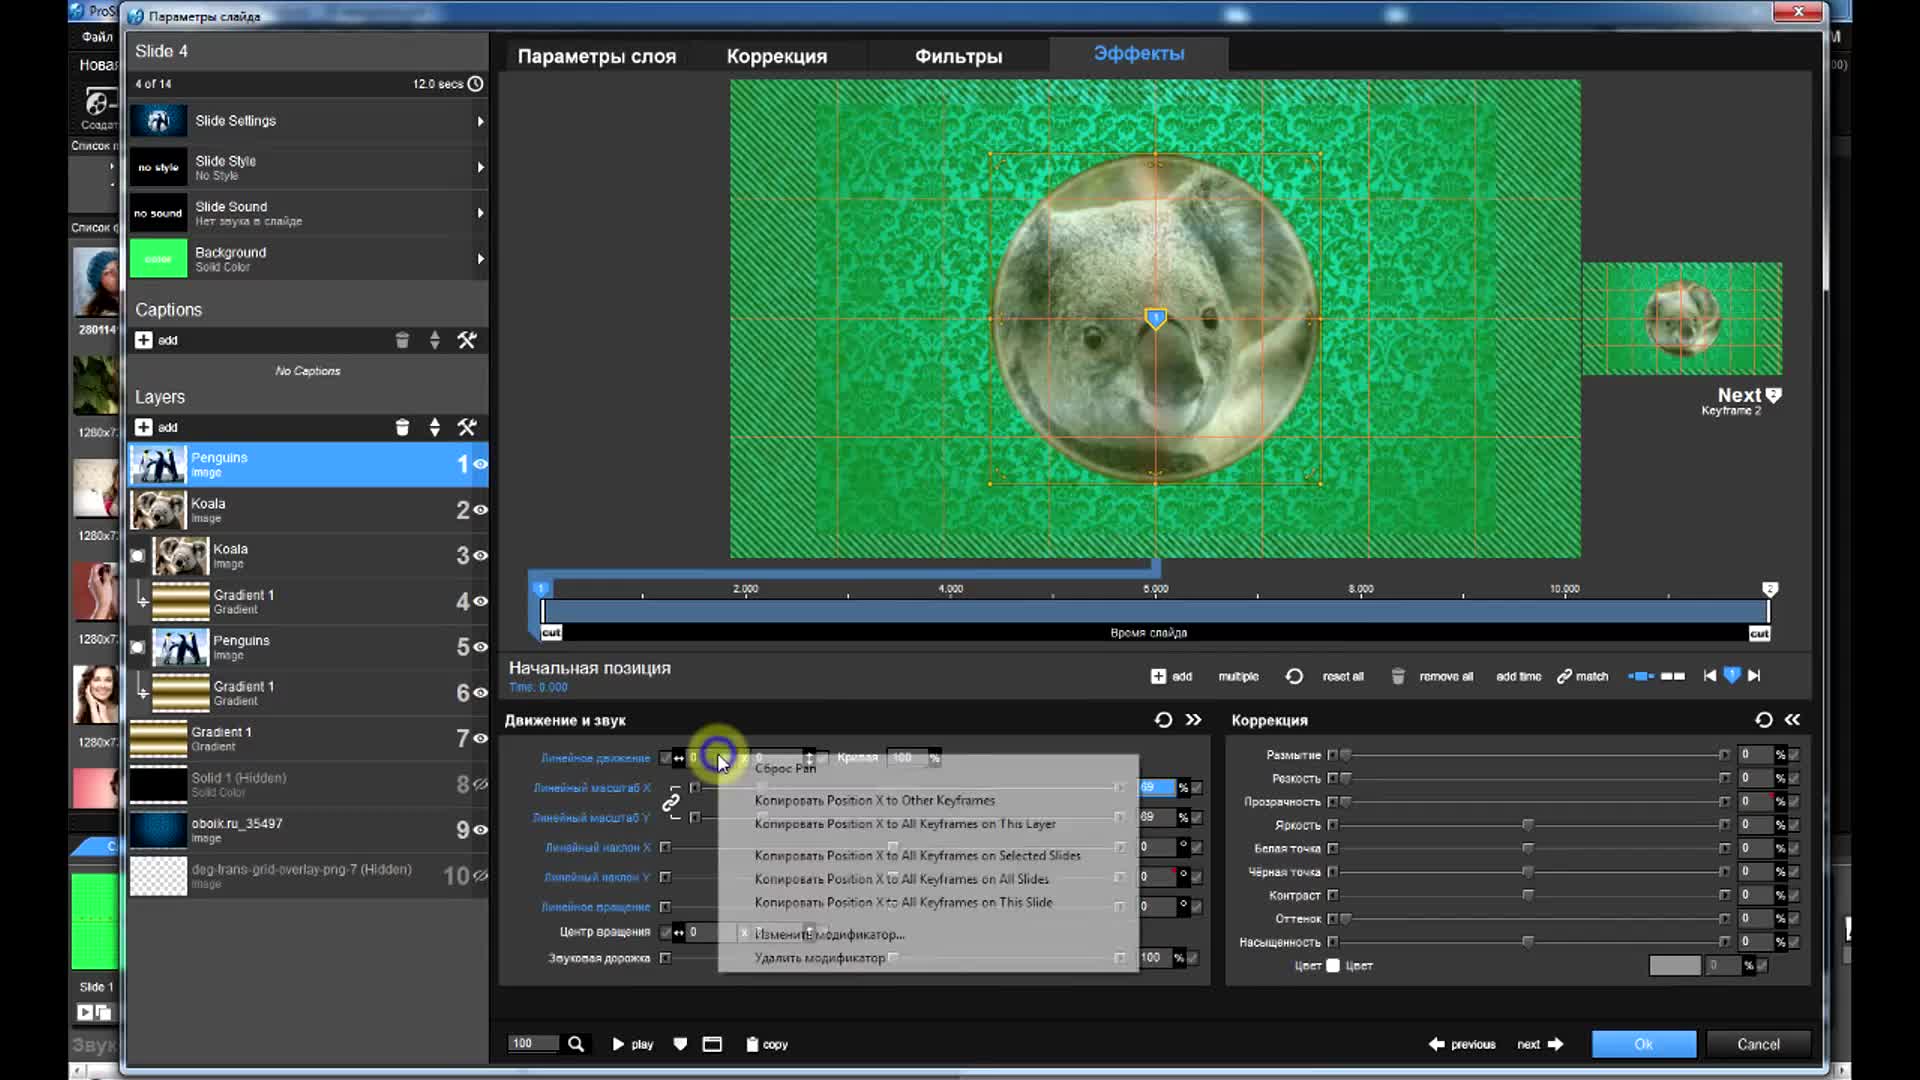Open the Captions tools wrench icon

[467, 340]
